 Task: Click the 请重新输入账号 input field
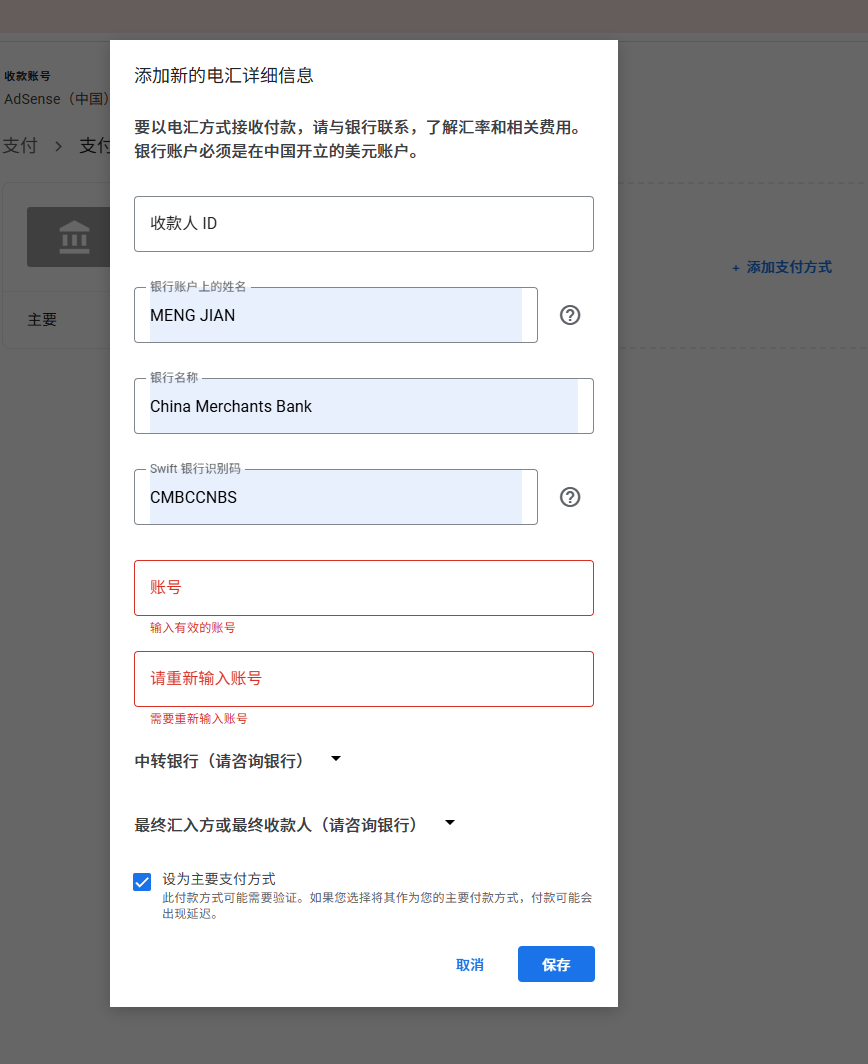coord(364,679)
